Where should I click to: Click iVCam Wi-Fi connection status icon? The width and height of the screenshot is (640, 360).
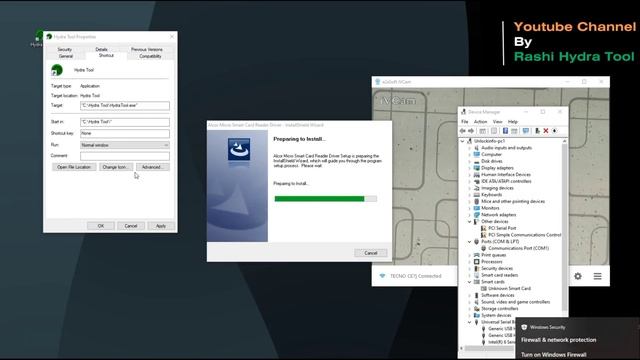click(x=382, y=276)
